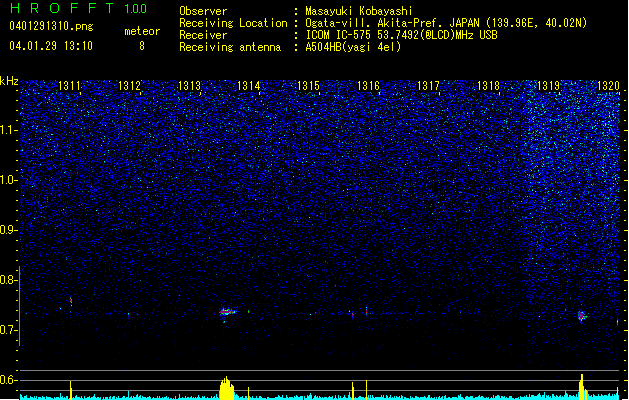Click the 1317 time marker
Viewport: 629px width, 400px height.
428,86
